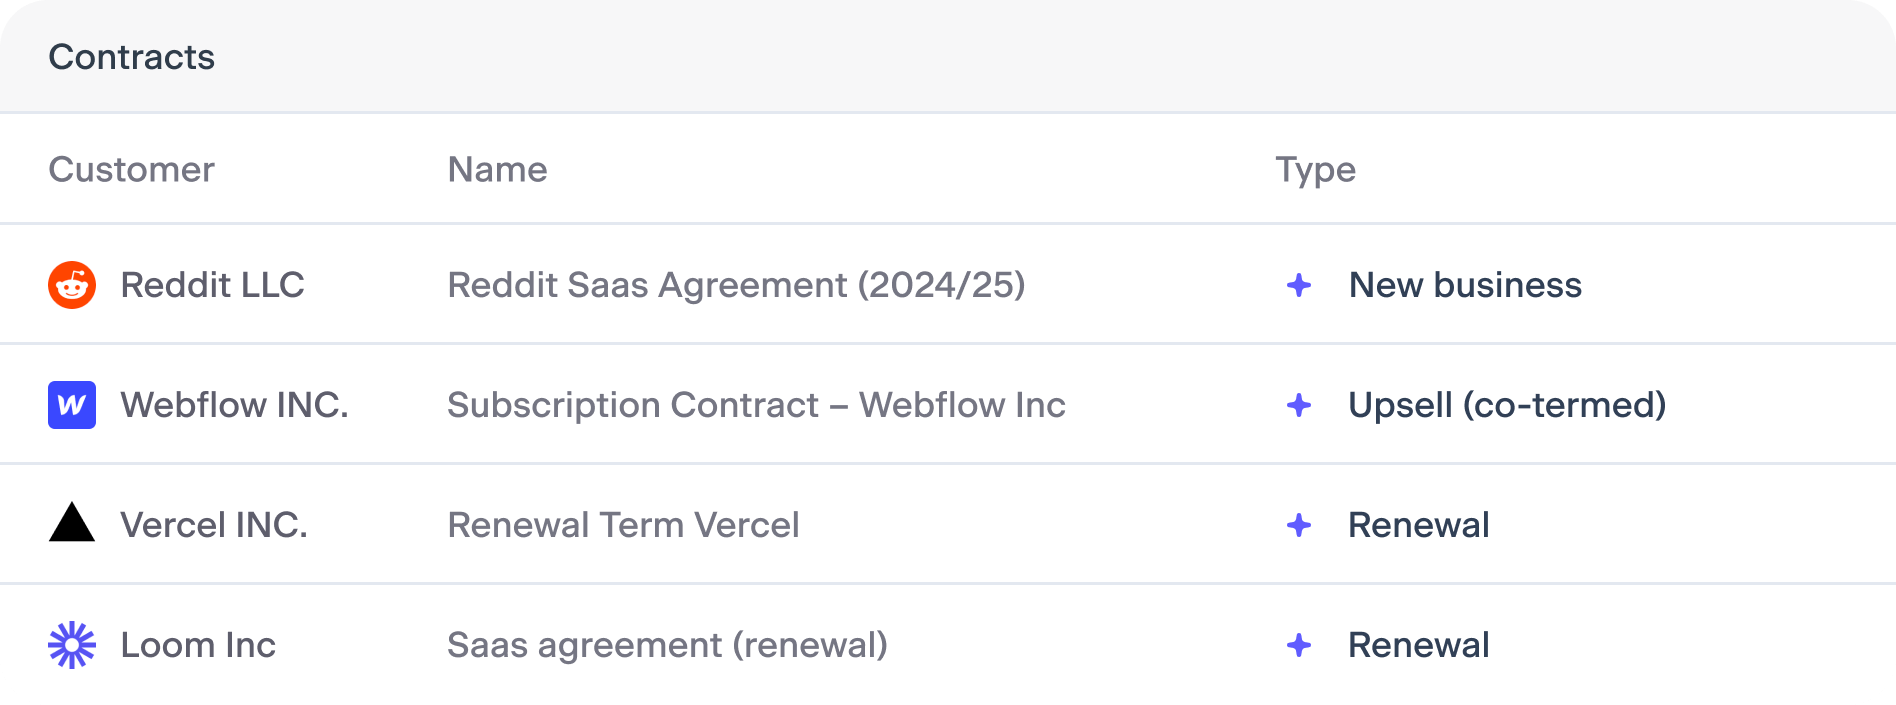Click the Reddit logo icon

[72, 285]
